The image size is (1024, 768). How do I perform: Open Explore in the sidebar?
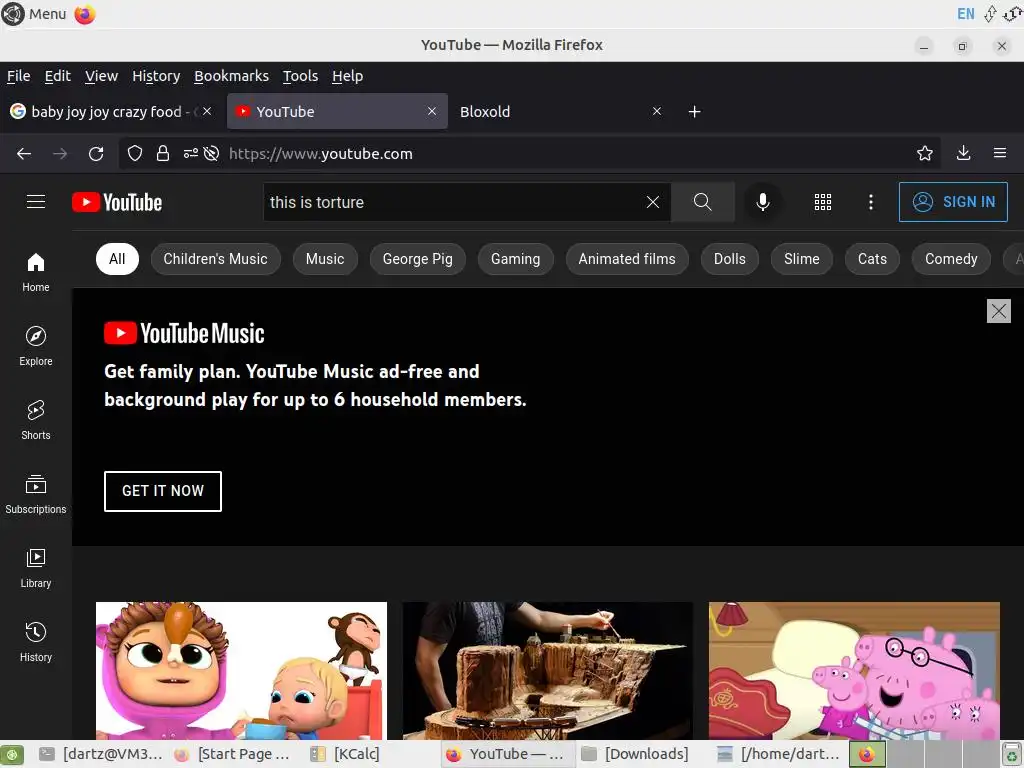click(36, 346)
